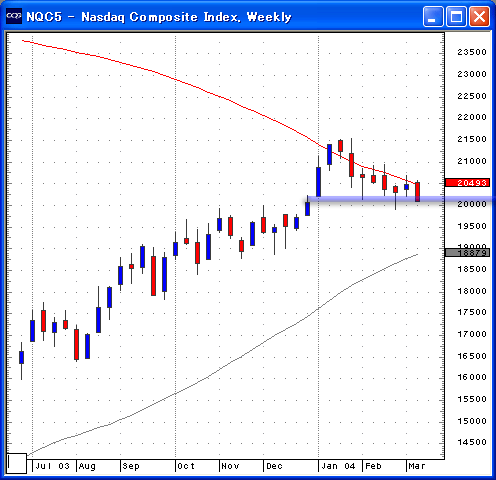Select the 'Mar' time axis label
This screenshot has width=496, height=480.
point(417,466)
